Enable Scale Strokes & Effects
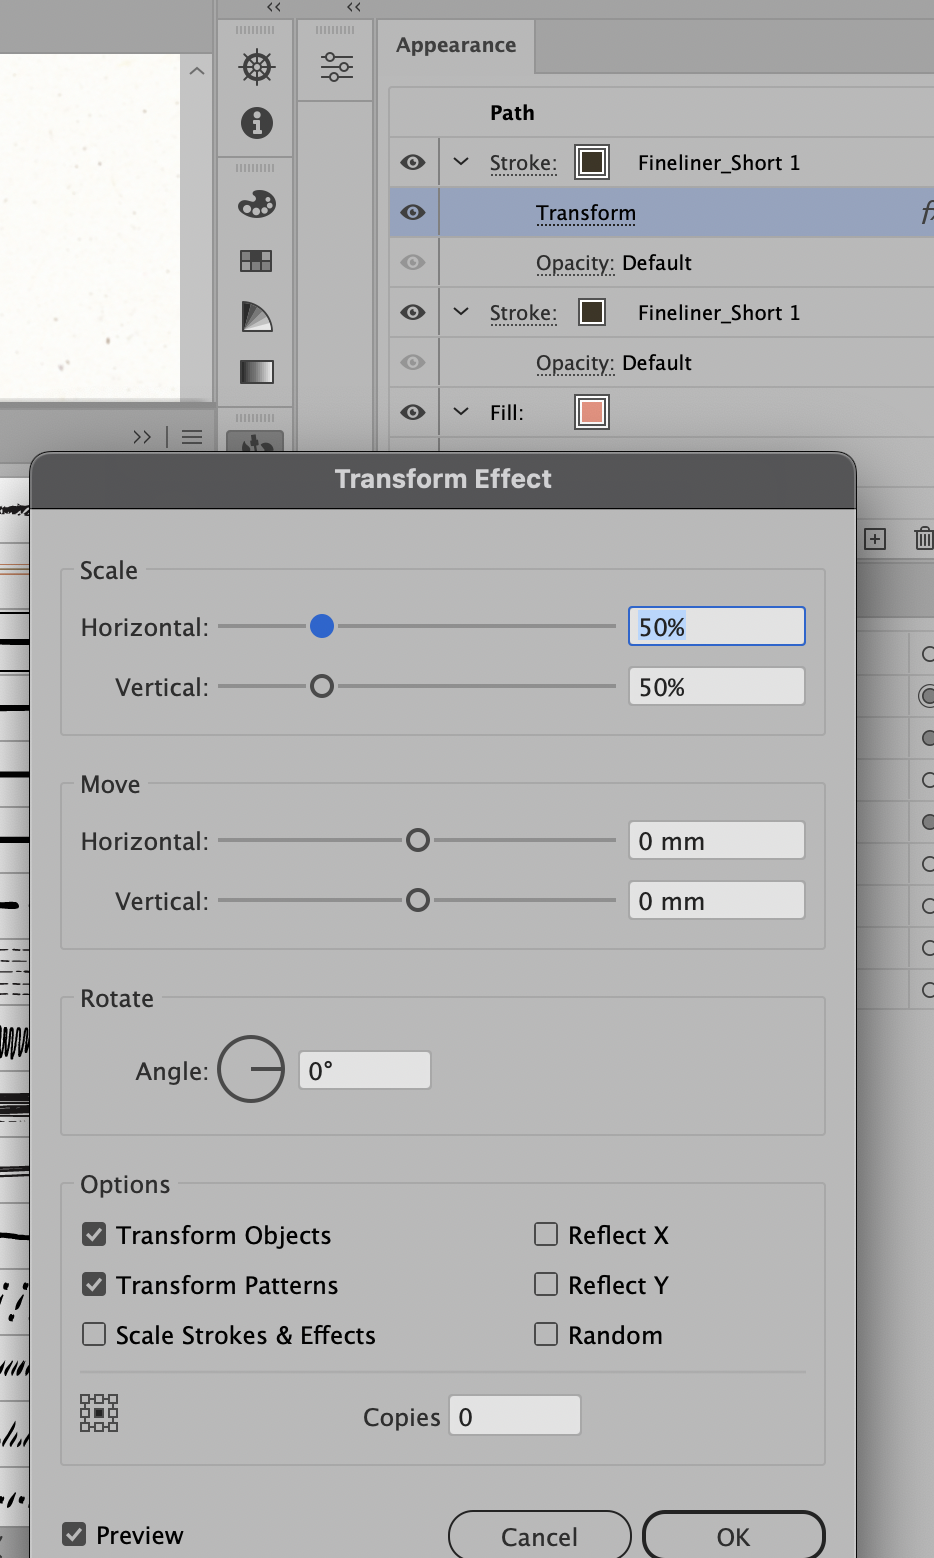 point(93,1334)
